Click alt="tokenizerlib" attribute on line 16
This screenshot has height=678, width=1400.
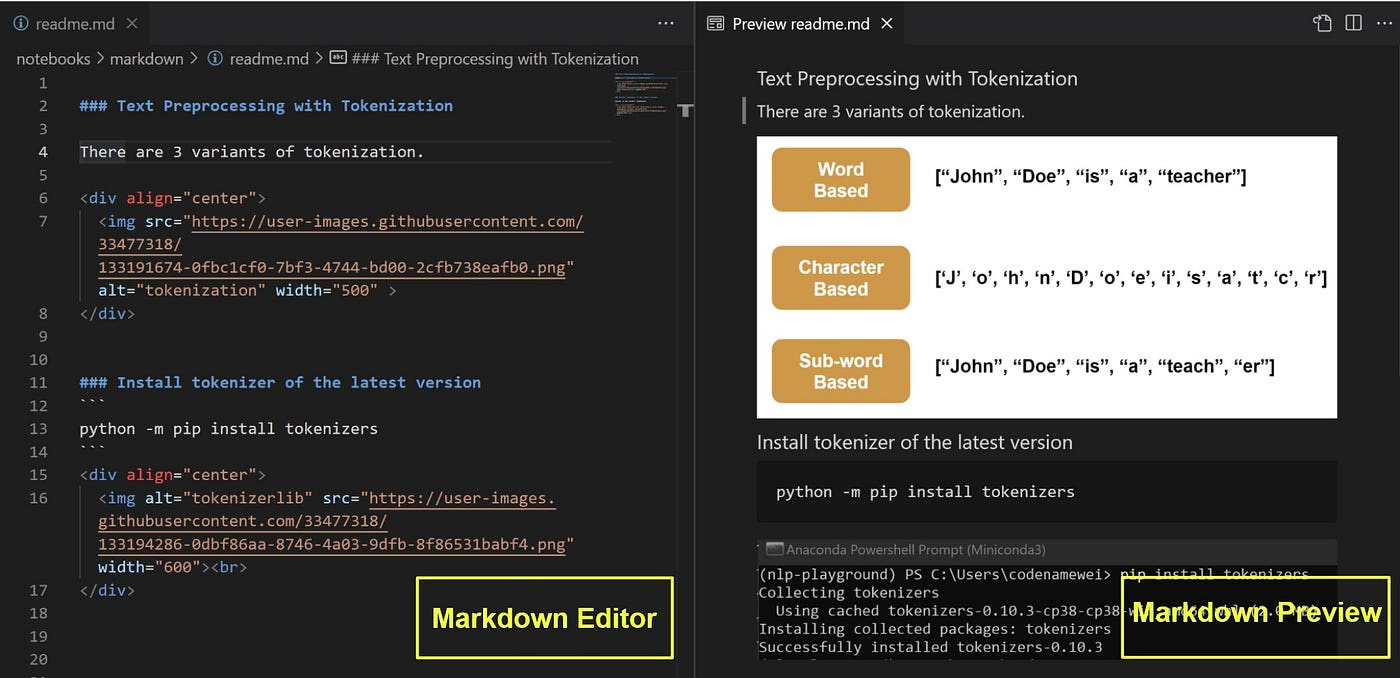tap(228, 498)
